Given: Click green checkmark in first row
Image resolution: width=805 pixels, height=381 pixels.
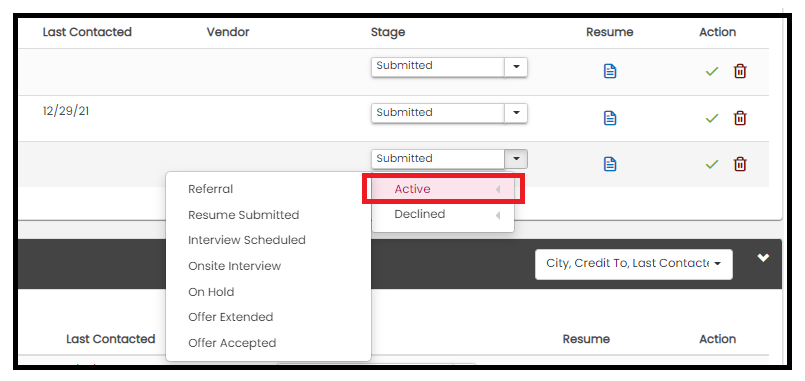Looking at the screenshot, I should tap(712, 71).
